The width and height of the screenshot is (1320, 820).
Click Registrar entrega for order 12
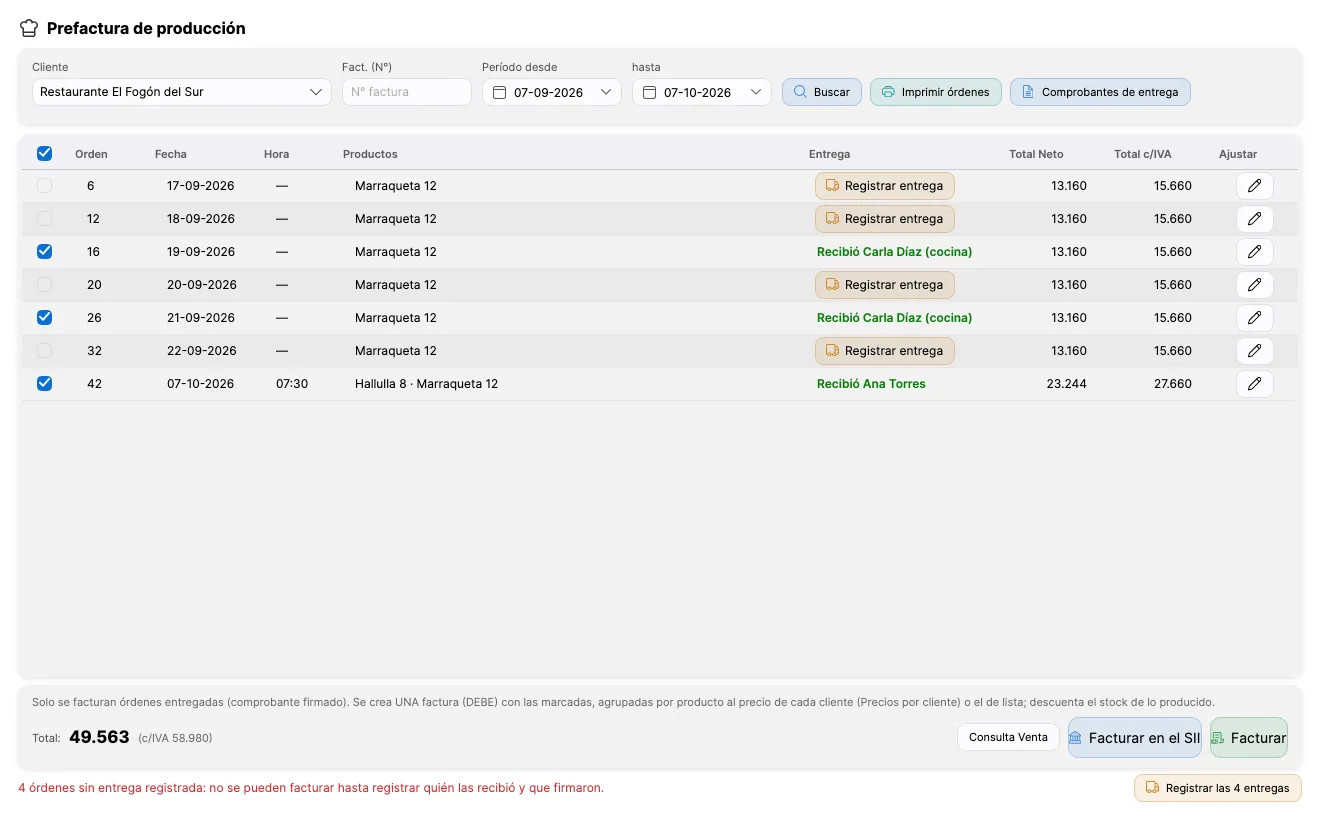pos(885,219)
